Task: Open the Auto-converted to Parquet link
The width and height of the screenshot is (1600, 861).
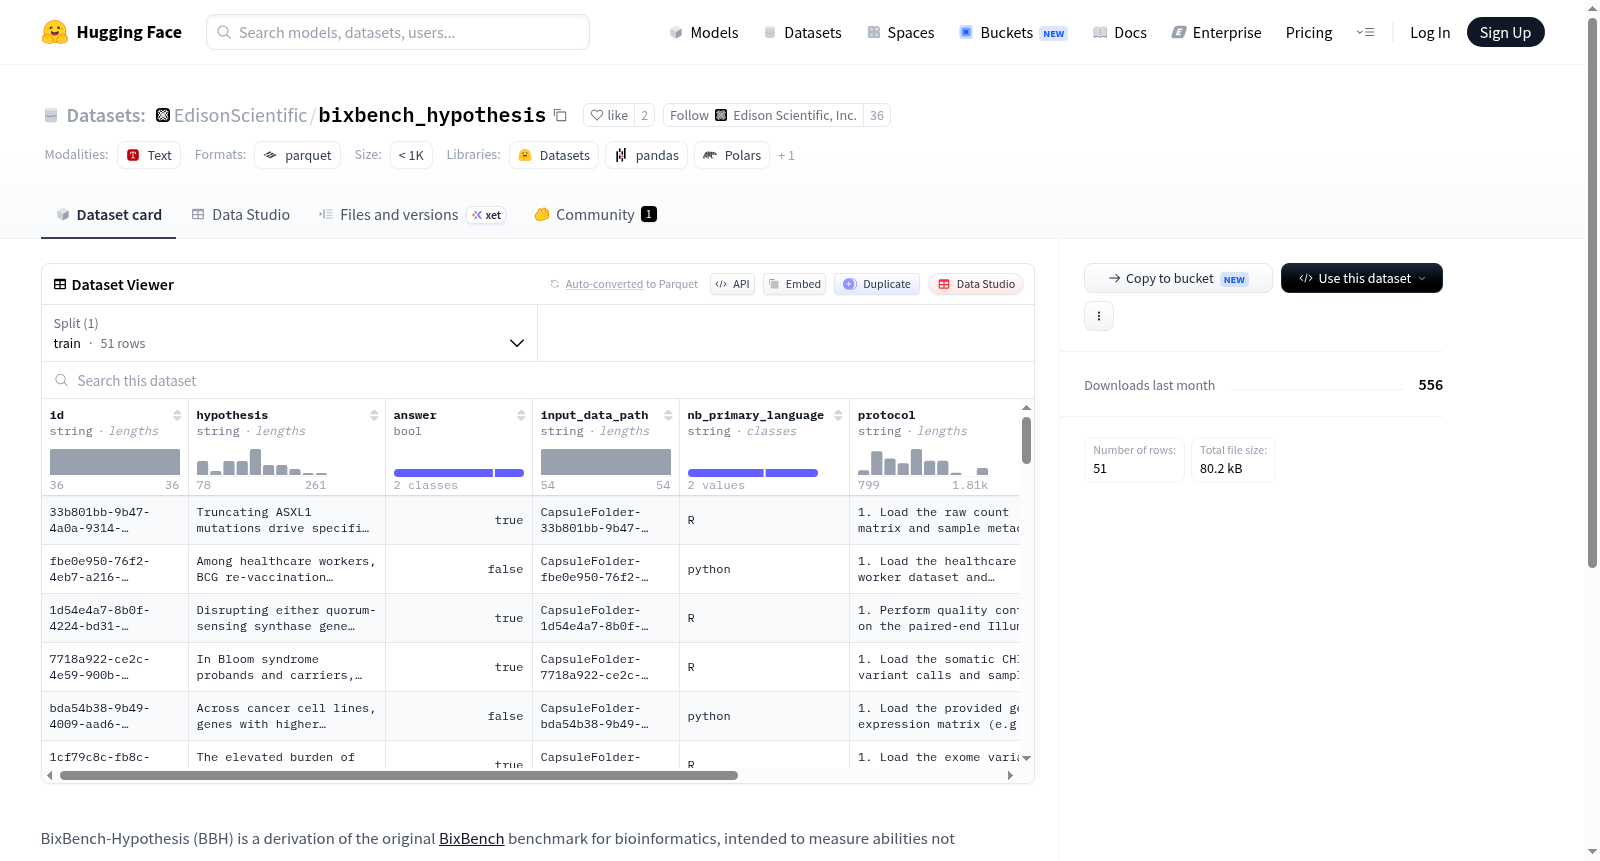Action: (x=631, y=284)
